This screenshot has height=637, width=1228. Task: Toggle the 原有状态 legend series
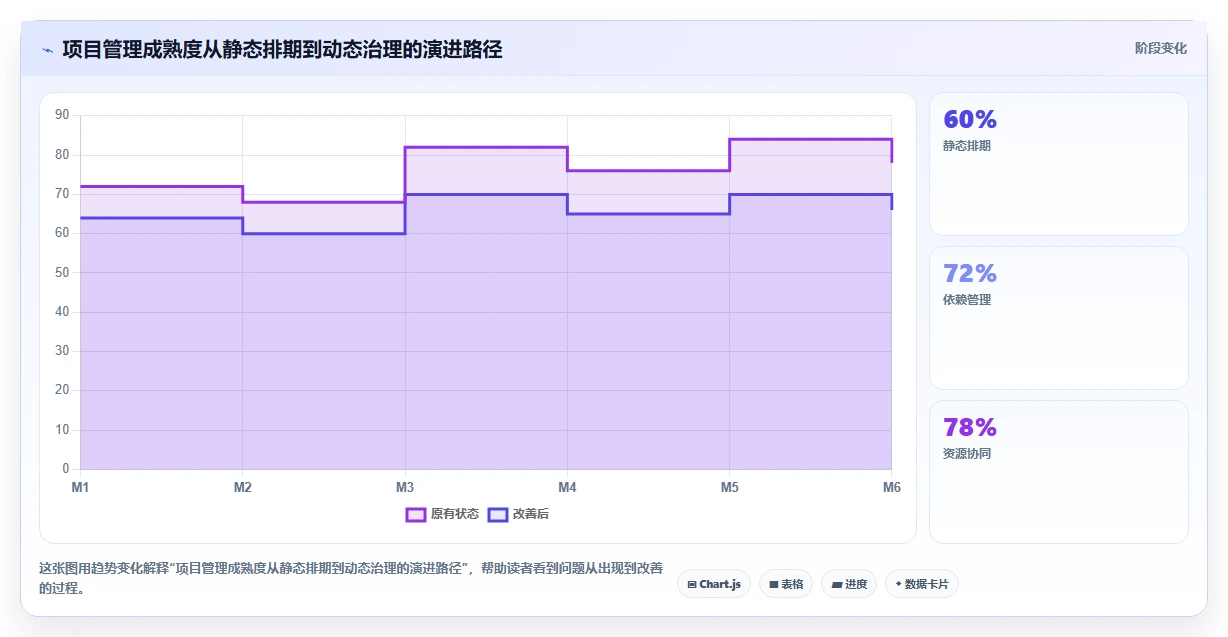click(x=442, y=514)
